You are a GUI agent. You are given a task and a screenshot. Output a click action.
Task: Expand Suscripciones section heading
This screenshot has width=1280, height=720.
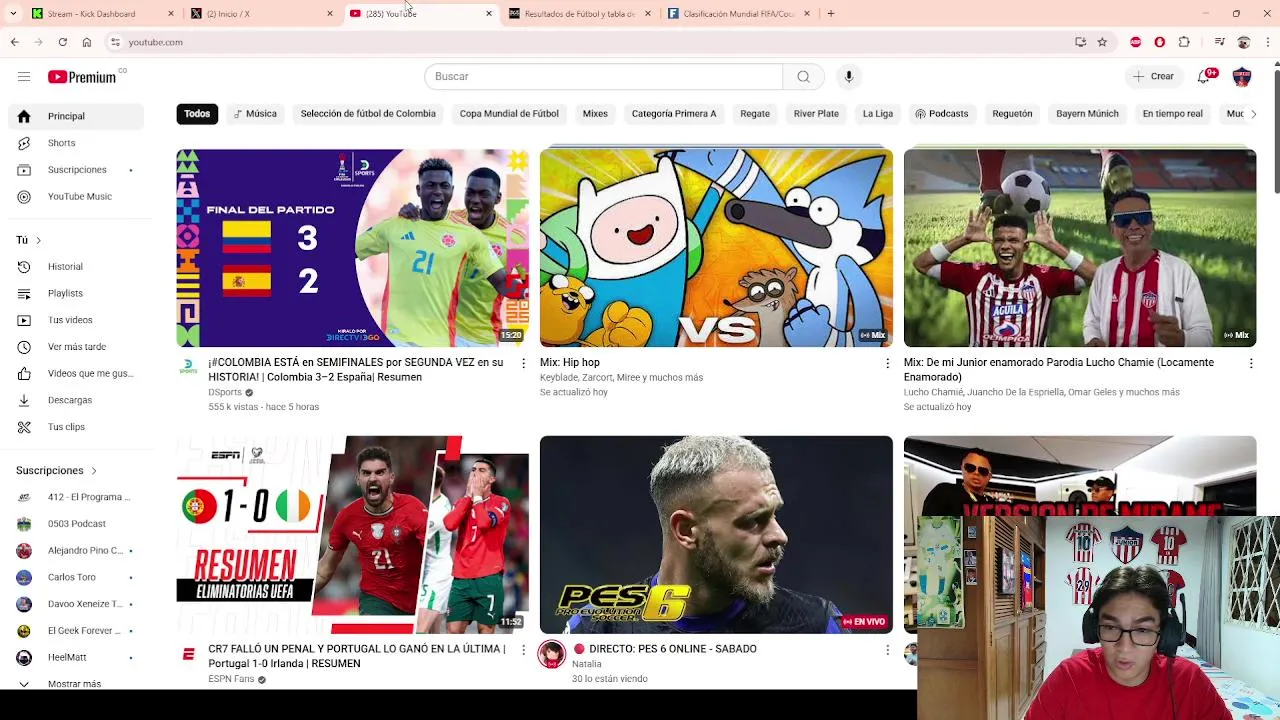click(57, 471)
